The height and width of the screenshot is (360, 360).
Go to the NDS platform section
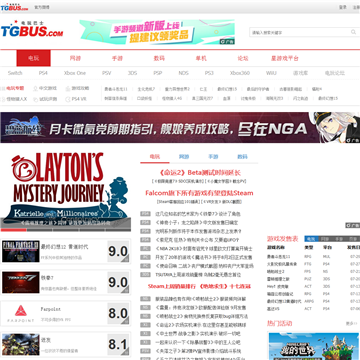coord(183,73)
